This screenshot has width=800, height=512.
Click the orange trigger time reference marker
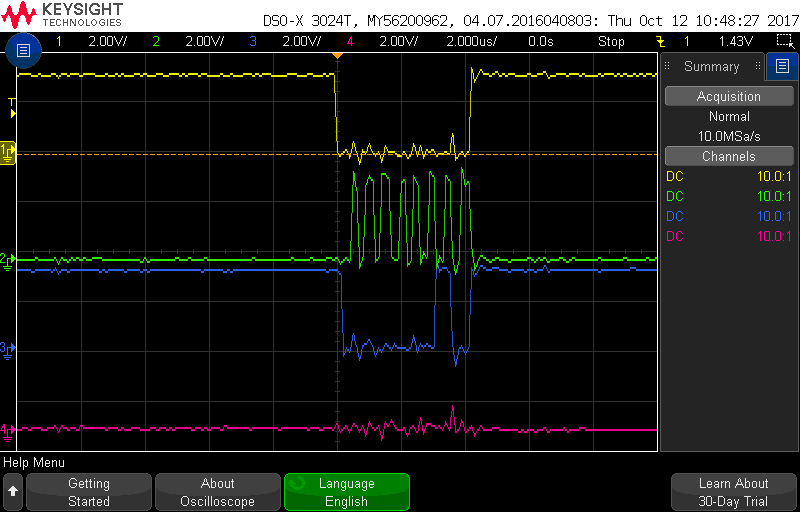tap(337, 55)
